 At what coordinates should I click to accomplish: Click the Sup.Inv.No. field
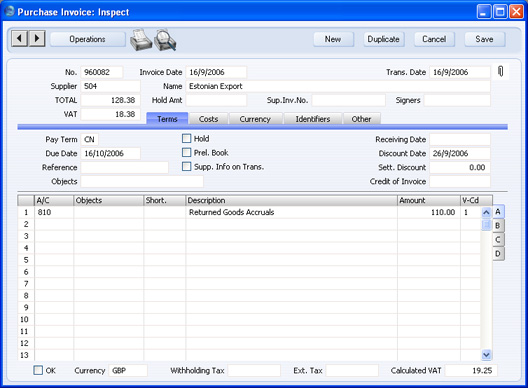pos(348,100)
